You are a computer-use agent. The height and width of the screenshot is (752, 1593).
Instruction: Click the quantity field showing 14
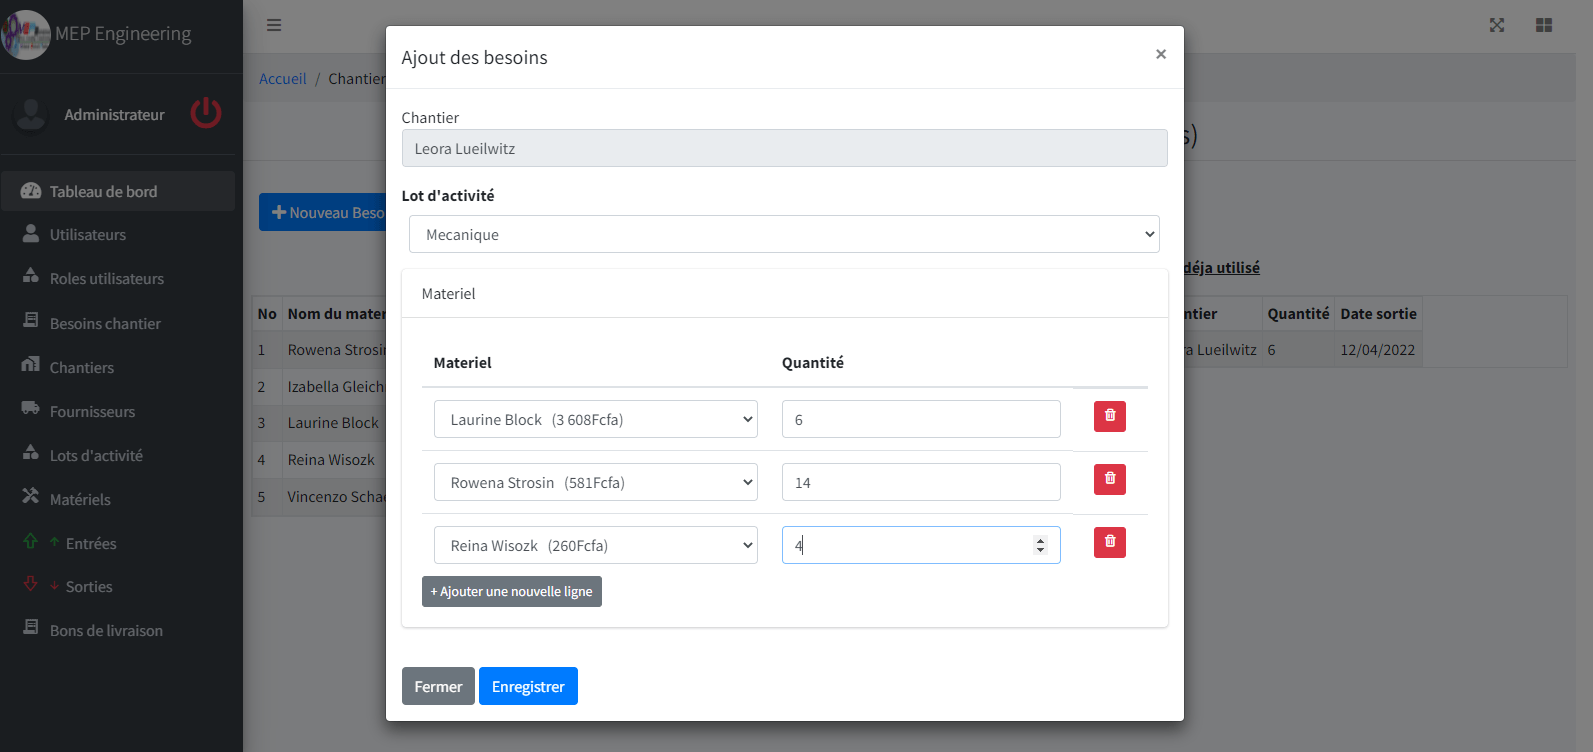(x=920, y=482)
